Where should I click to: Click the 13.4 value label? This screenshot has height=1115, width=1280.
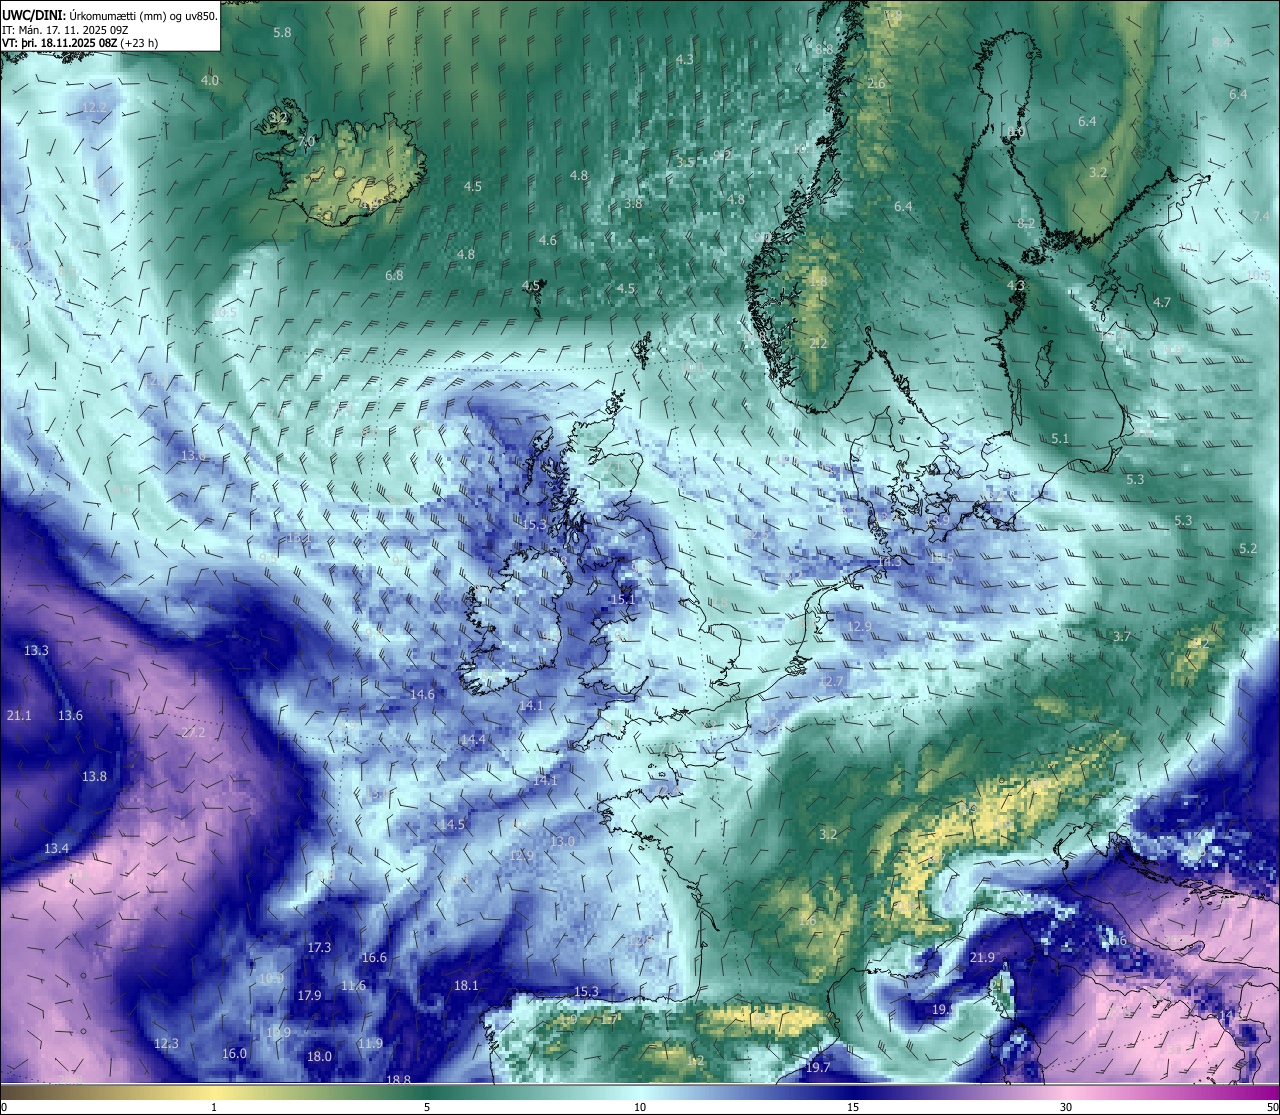point(56,848)
